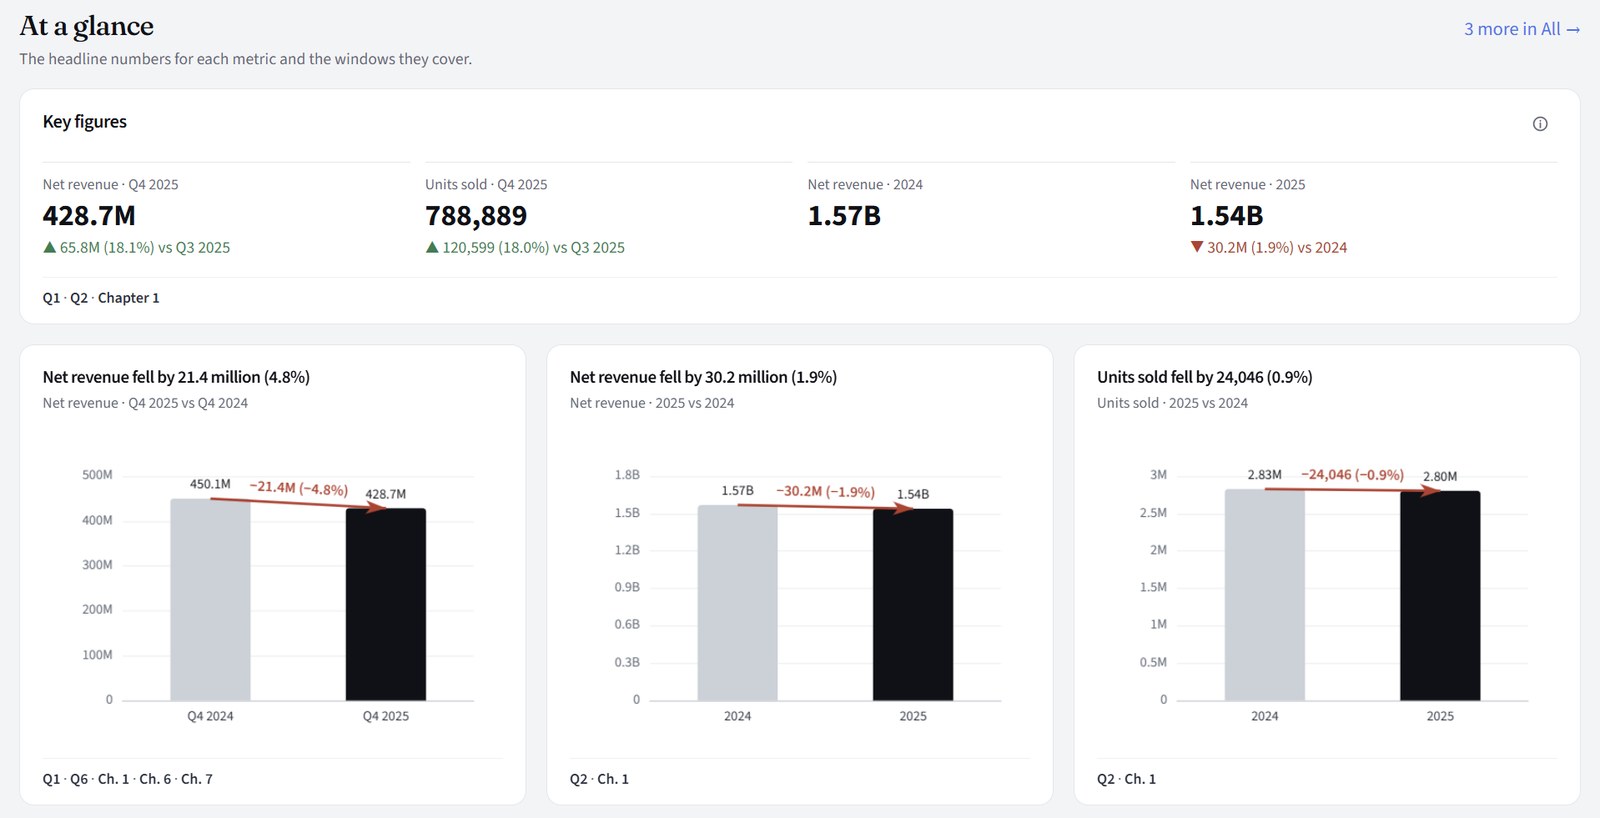Select the grey Q4 2024 revenue bar
The height and width of the screenshot is (818, 1600).
[210, 600]
